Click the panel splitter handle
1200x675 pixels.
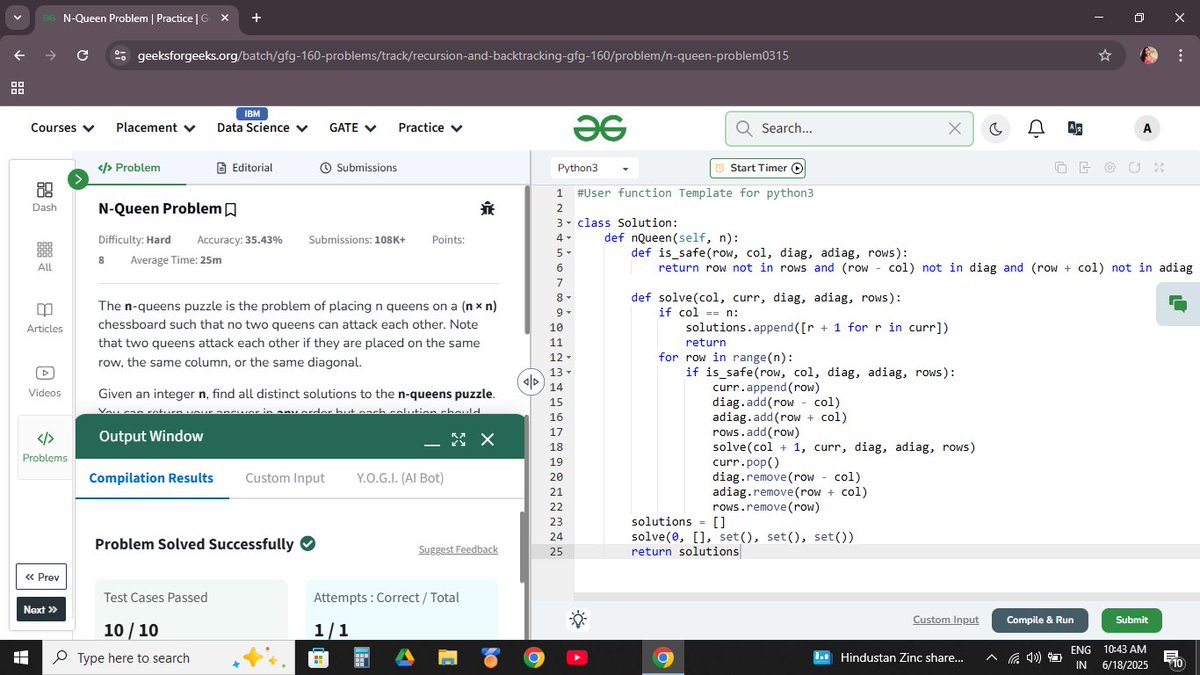coord(530,381)
